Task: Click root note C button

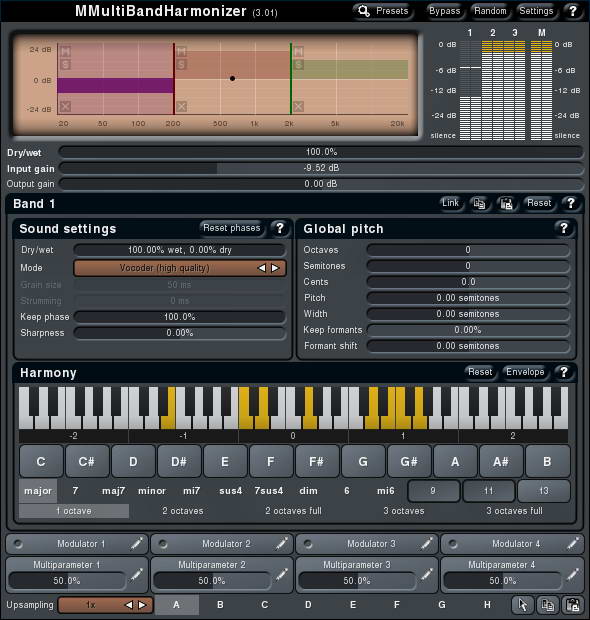Action: click(x=41, y=461)
